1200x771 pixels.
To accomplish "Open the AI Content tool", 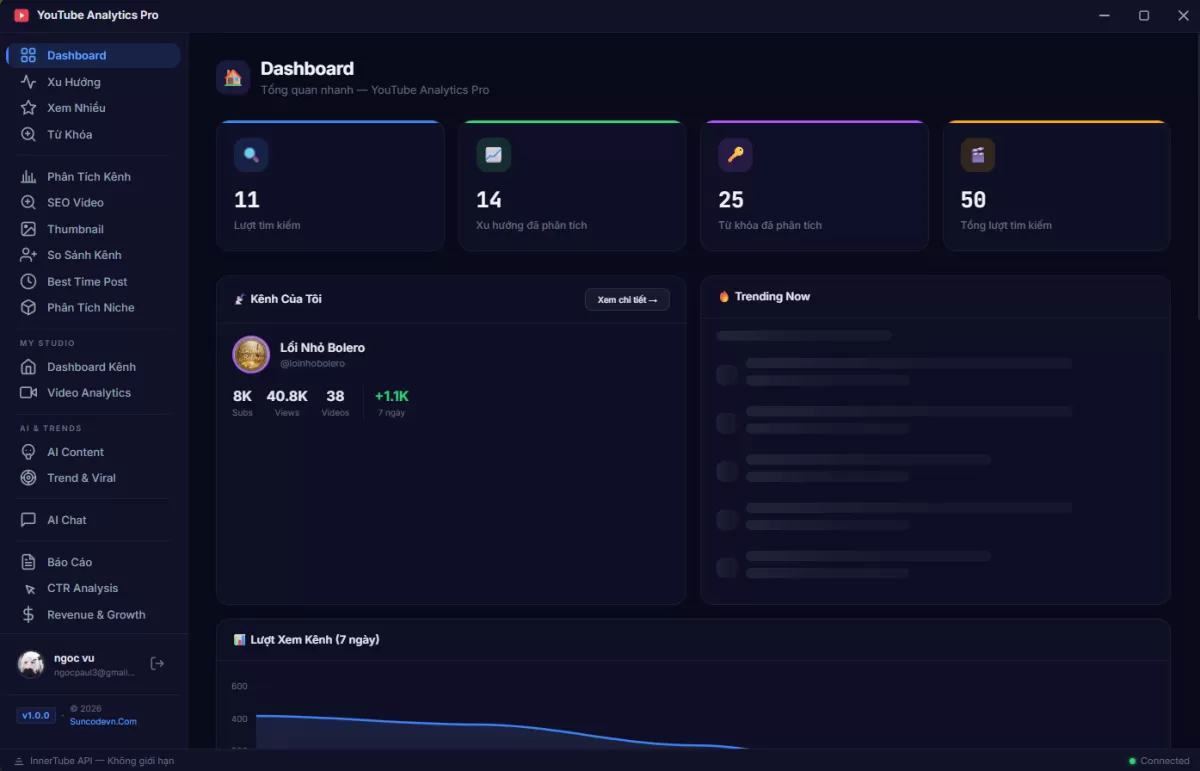I will (x=77, y=451).
